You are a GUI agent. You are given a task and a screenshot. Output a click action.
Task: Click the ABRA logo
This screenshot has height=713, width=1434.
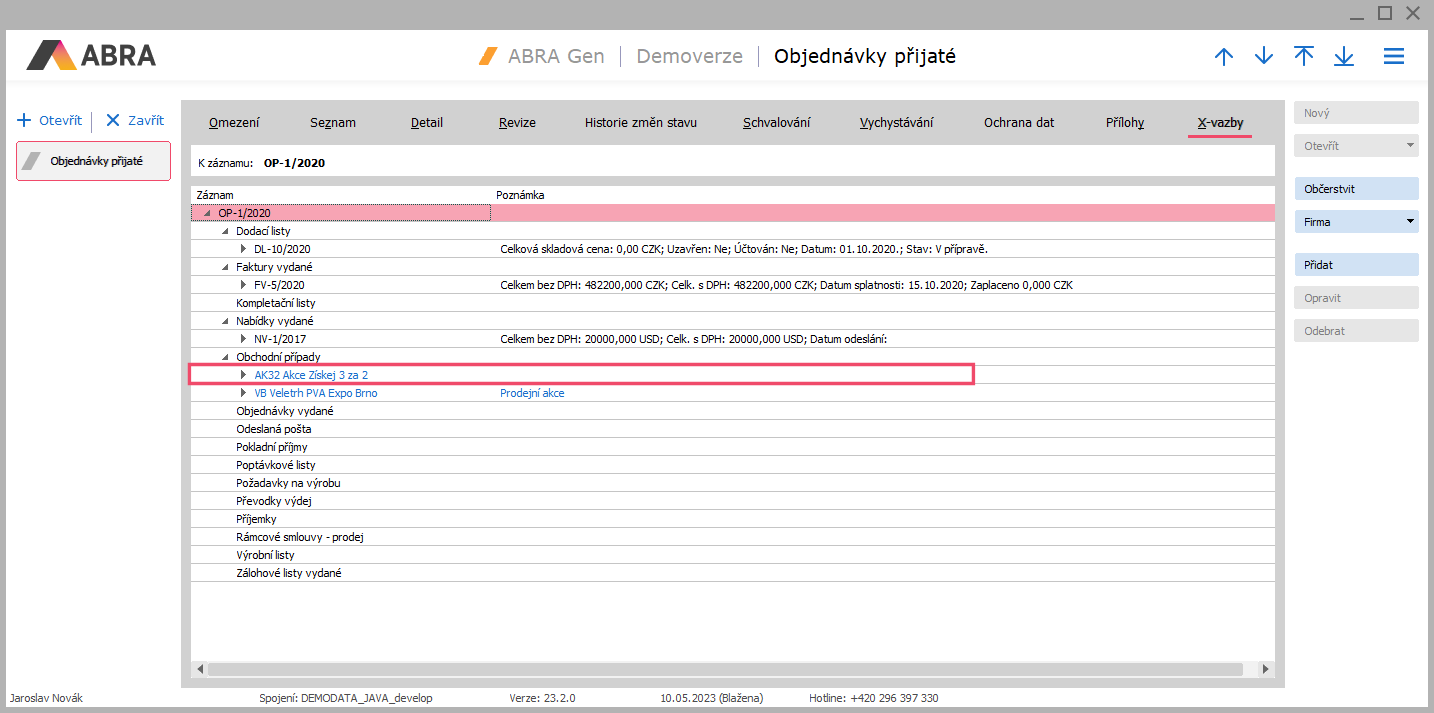coord(91,55)
